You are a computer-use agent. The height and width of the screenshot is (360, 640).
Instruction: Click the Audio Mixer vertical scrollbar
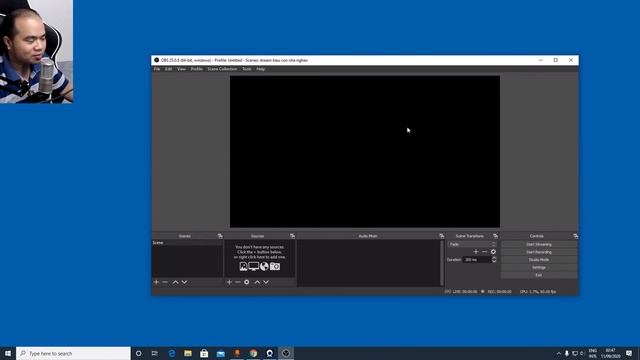click(x=442, y=263)
